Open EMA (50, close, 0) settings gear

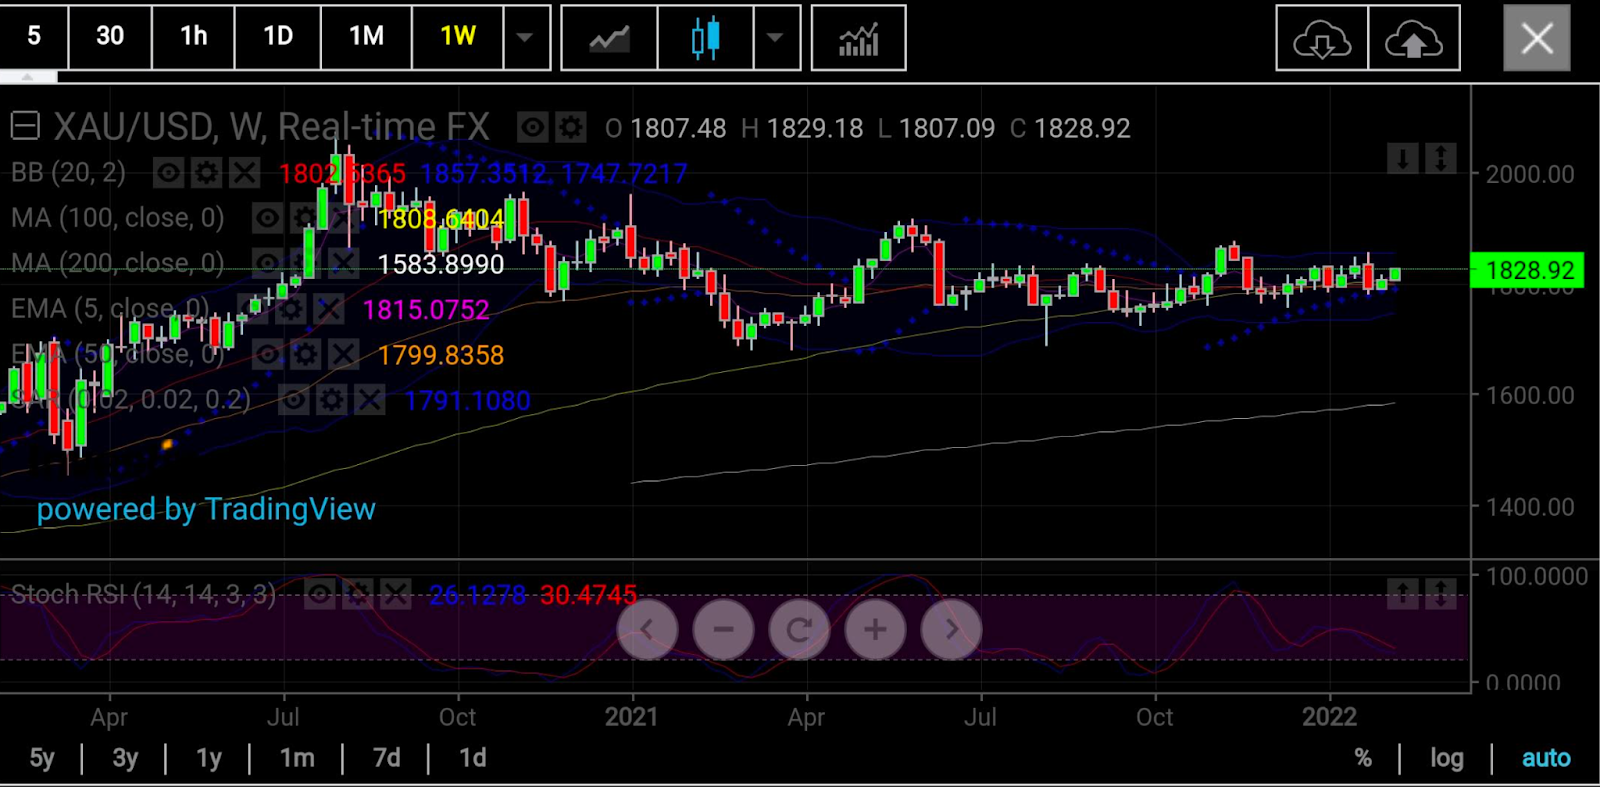[305, 354]
